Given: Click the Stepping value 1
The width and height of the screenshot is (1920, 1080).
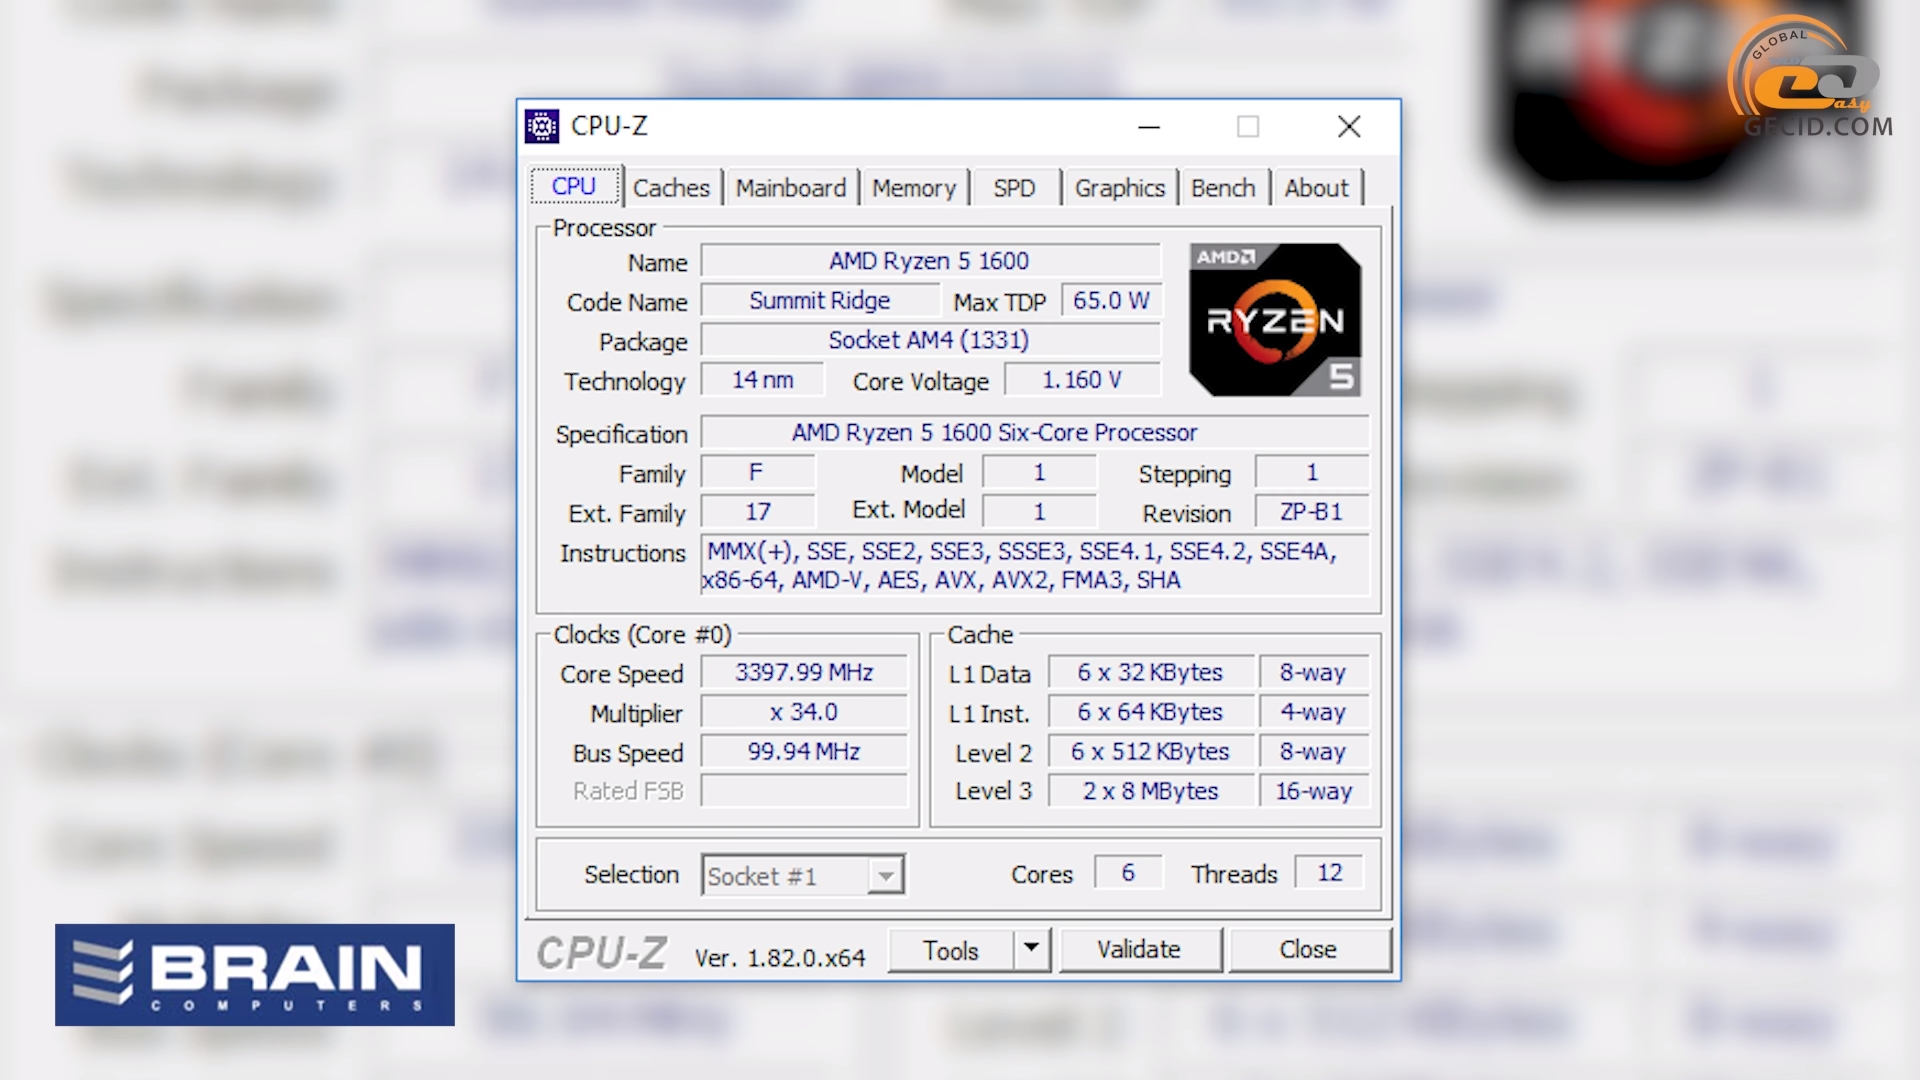Looking at the screenshot, I should 1312,472.
